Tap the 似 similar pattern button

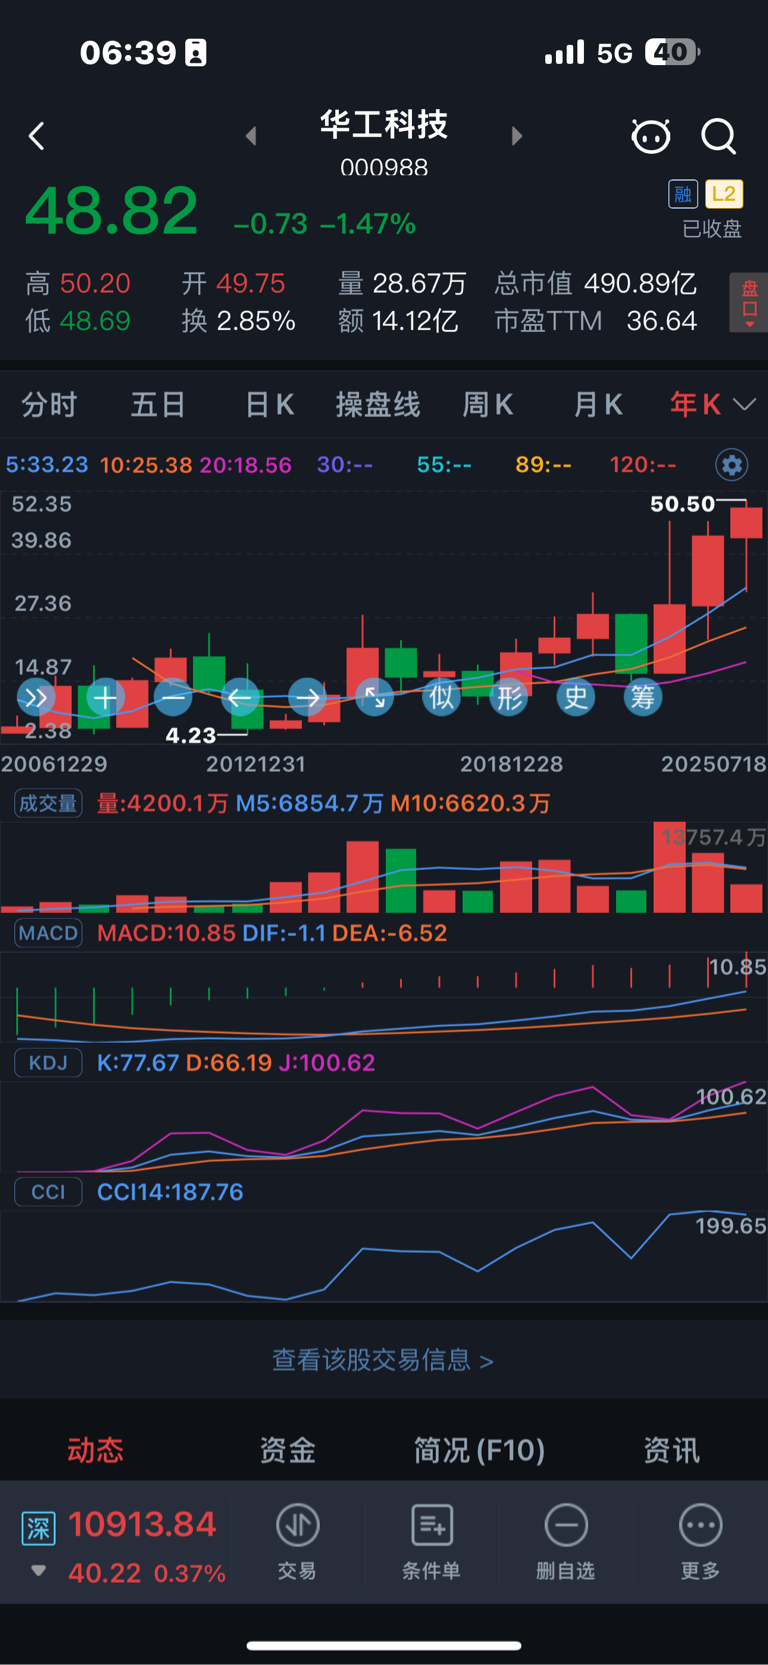(441, 697)
